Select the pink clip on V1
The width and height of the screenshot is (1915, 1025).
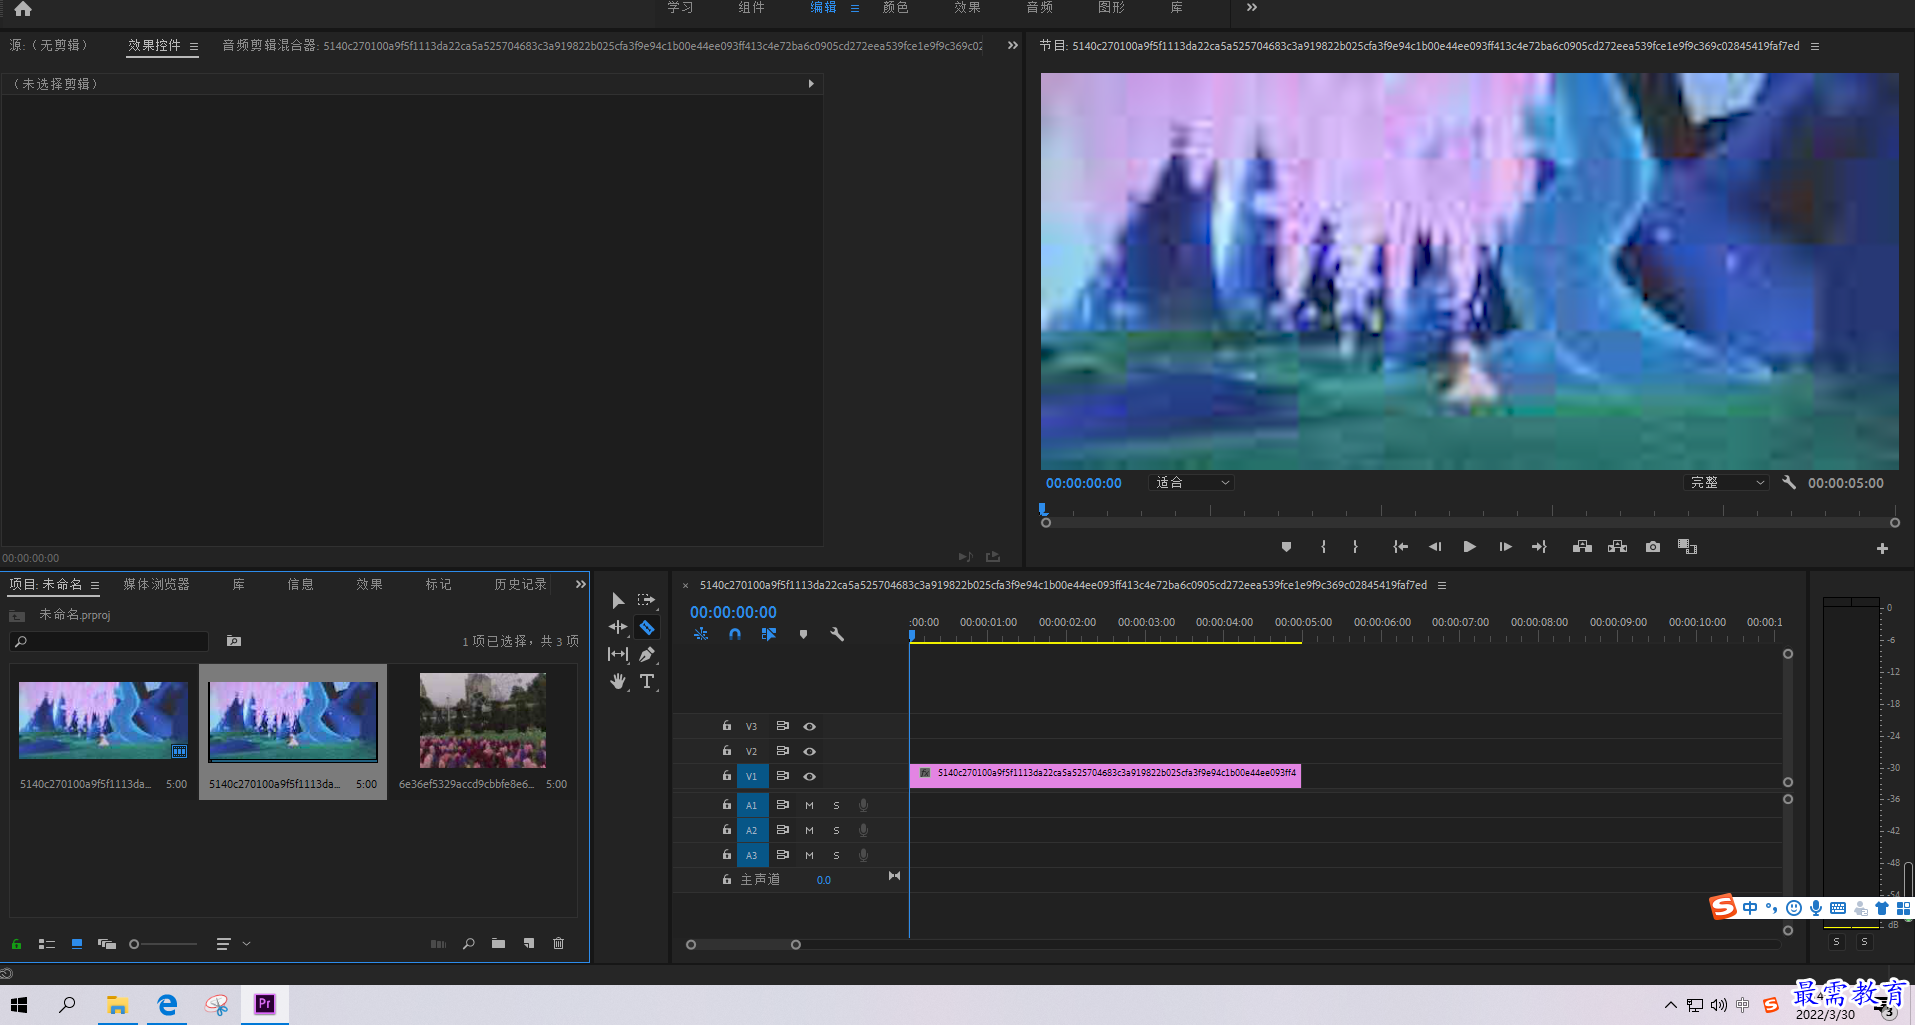click(1105, 774)
